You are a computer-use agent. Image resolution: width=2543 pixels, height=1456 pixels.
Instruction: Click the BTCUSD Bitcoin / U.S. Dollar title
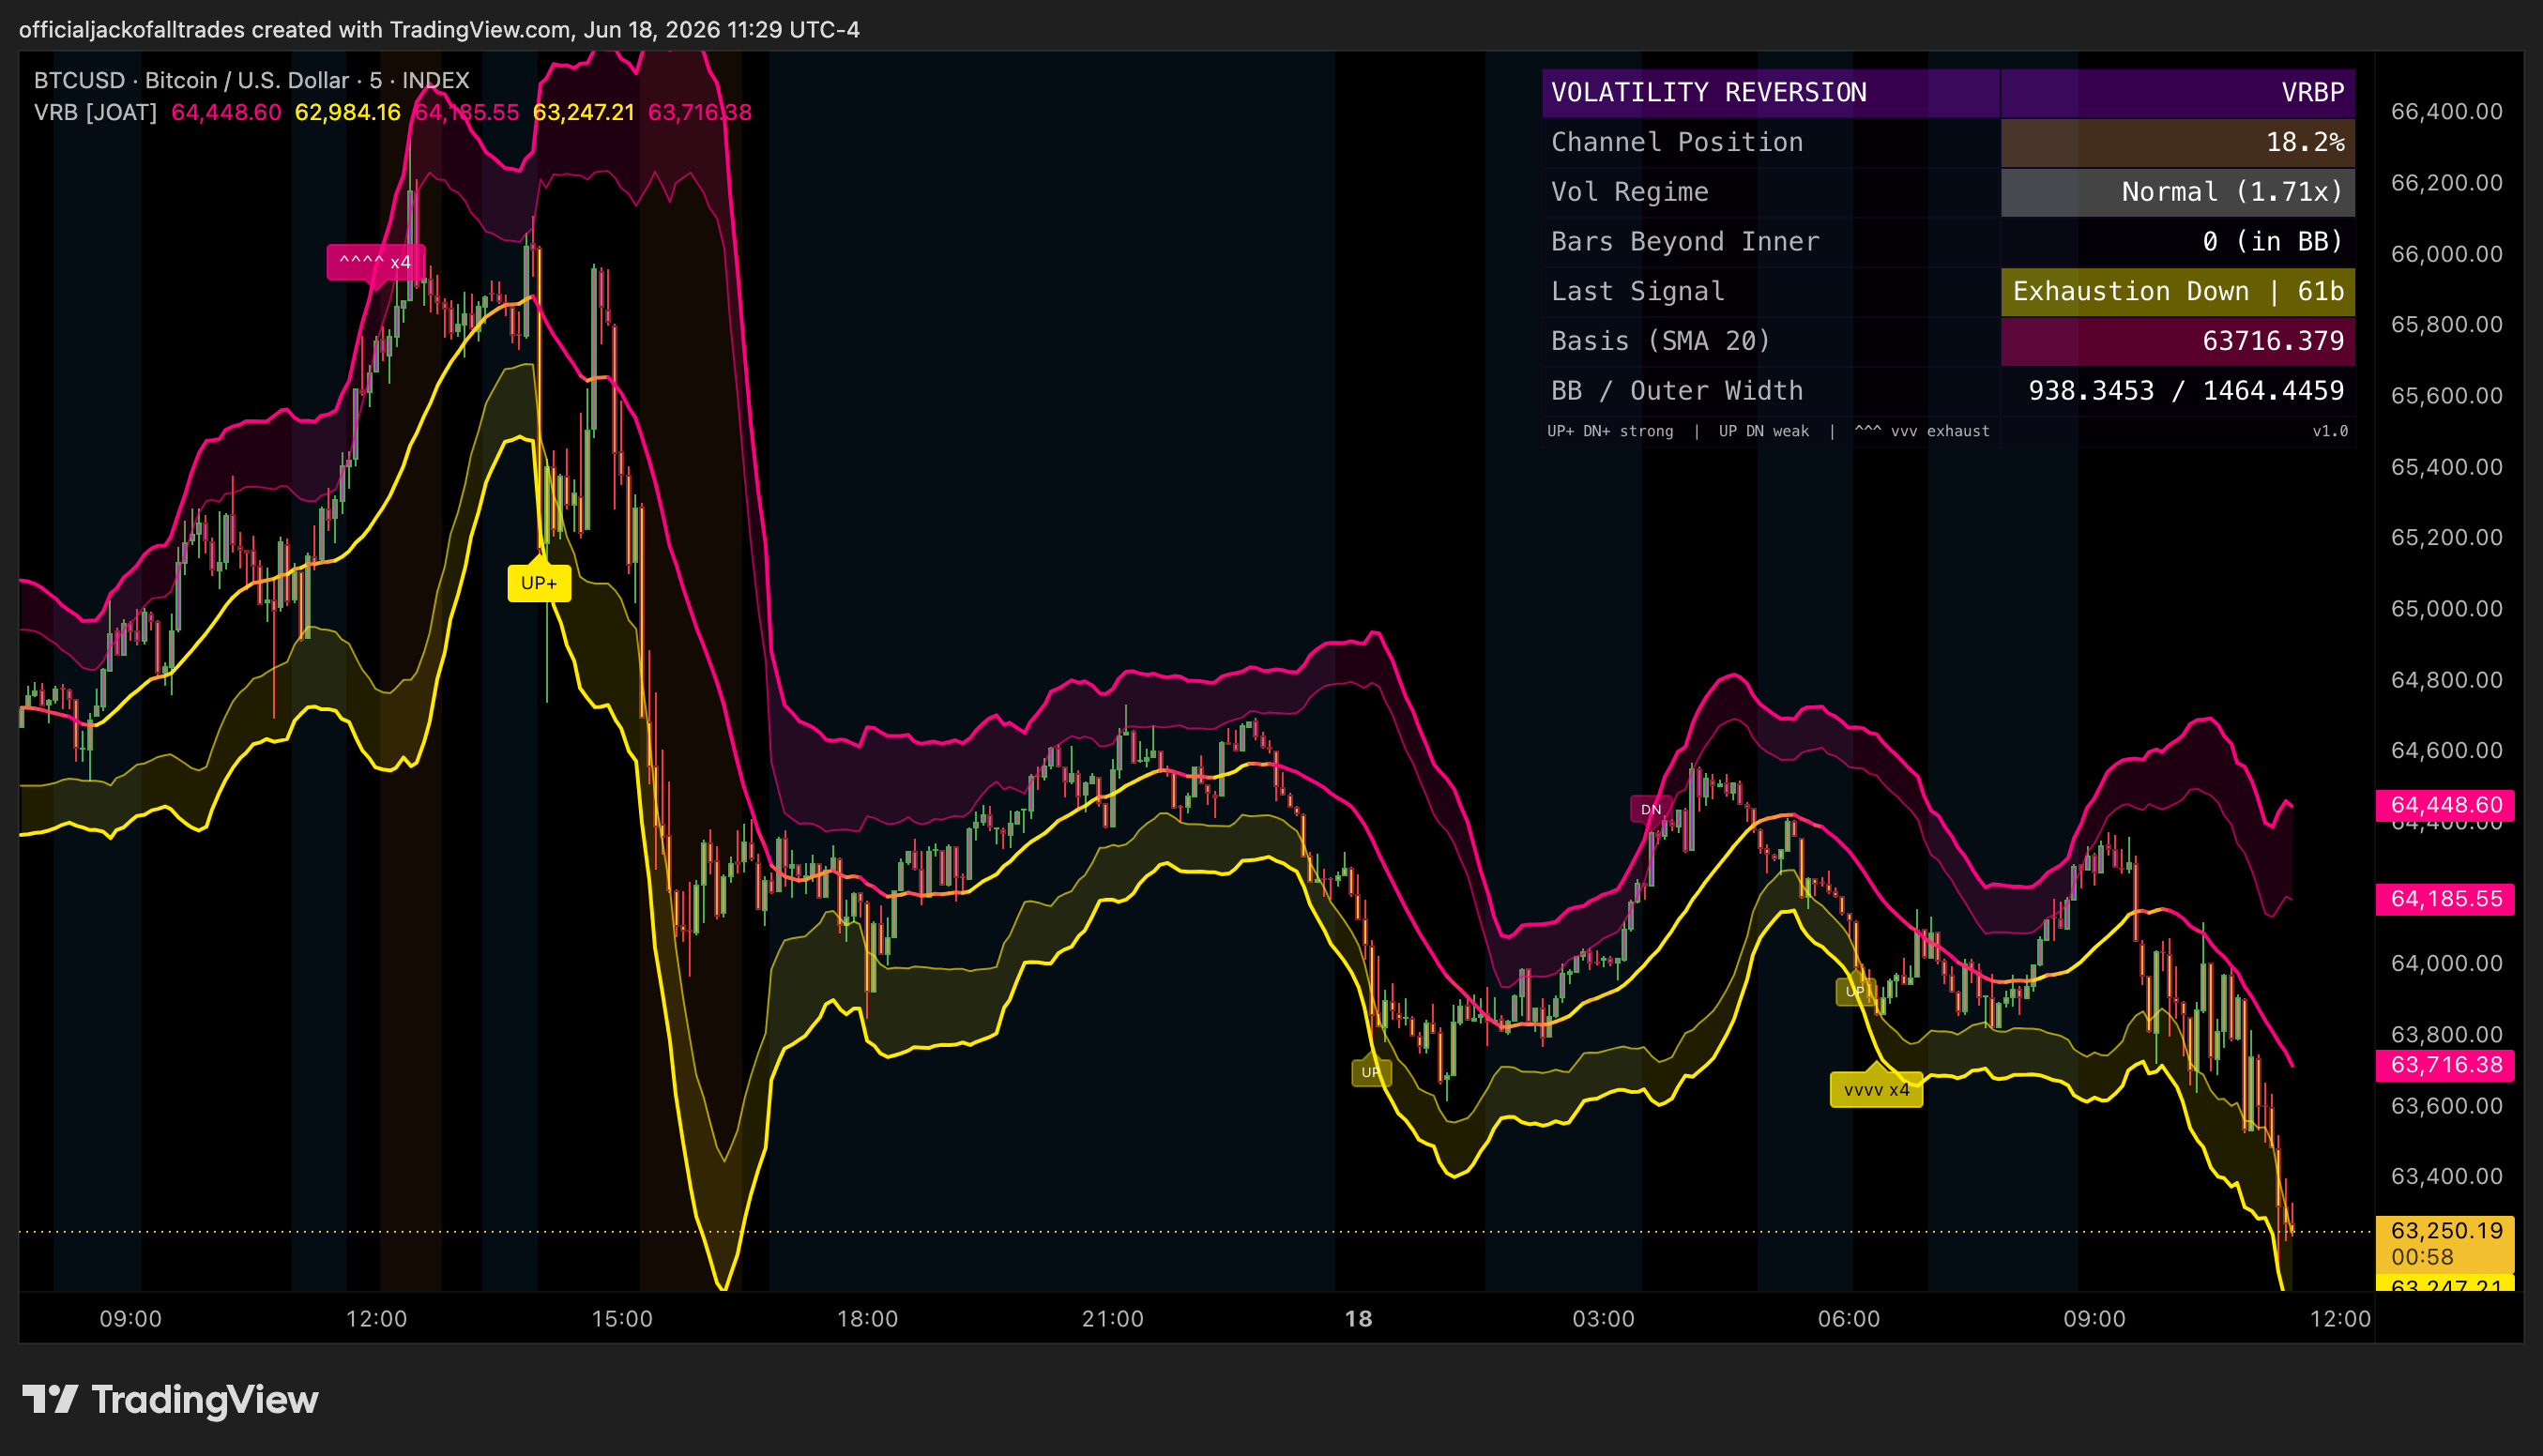tap(251, 80)
